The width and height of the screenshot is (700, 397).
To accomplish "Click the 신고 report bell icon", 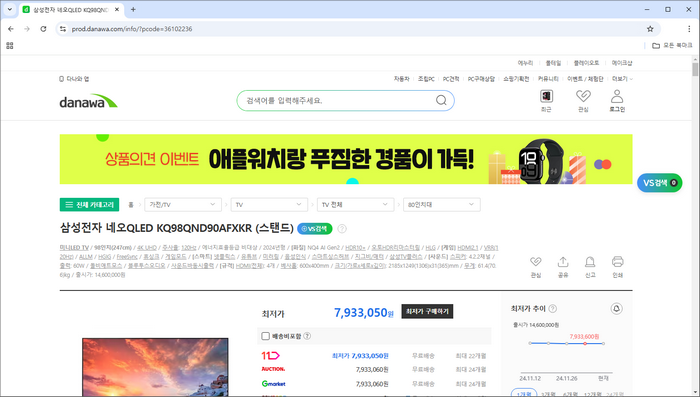I will tap(590, 267).
